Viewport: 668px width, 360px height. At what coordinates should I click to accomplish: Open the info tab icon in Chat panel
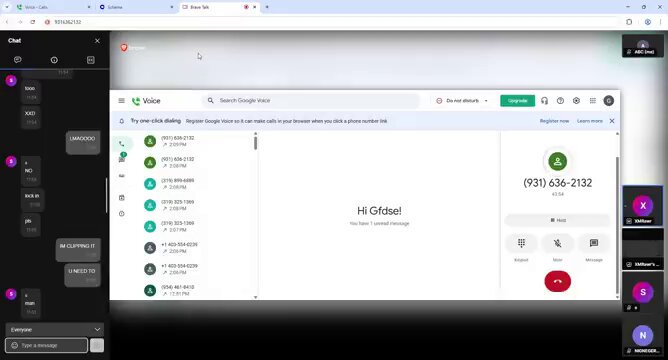click(54, 60)
